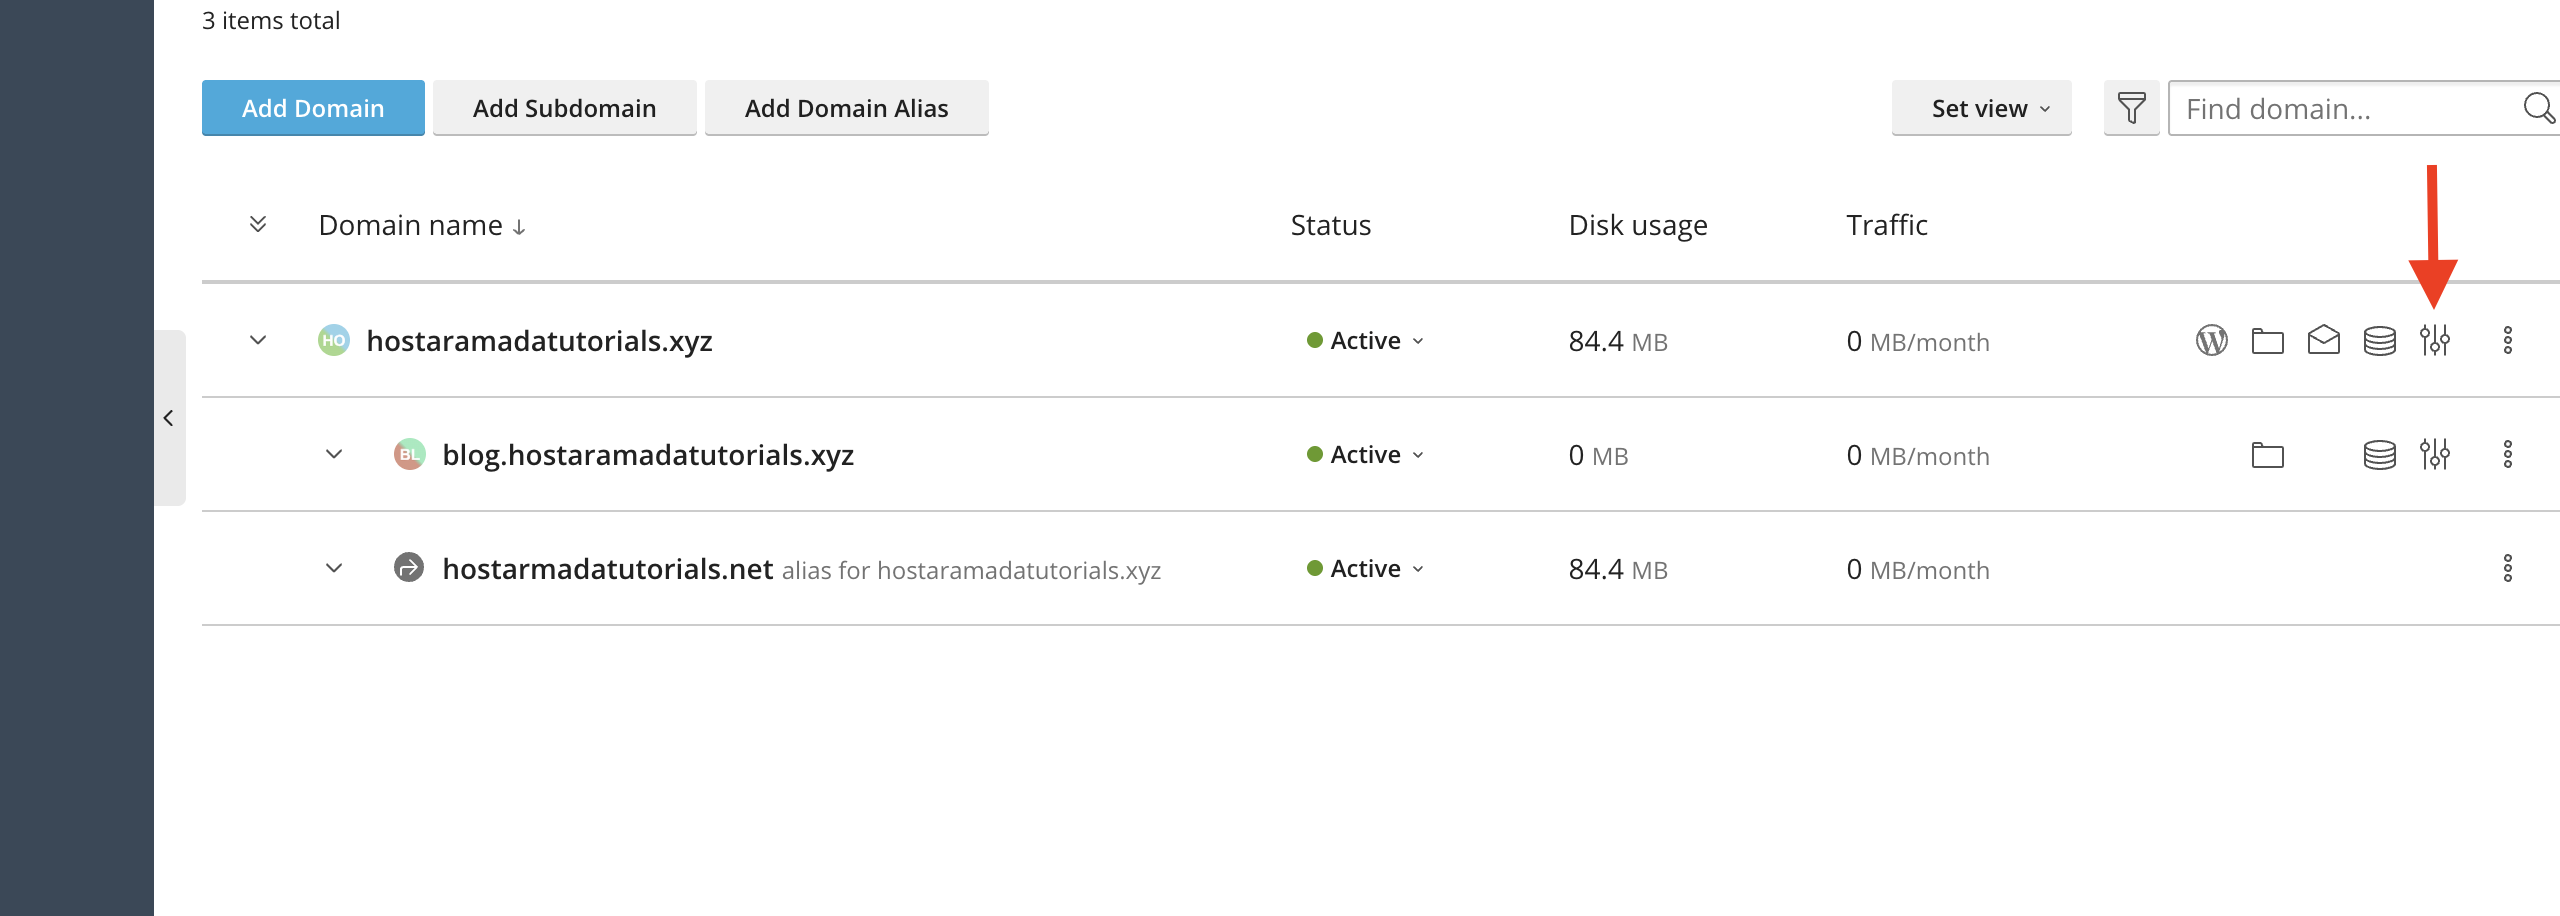This screenshot has height=916, width=2560.
Task: Open Active status dropdown for hostaramadatutorials.xyz
Action: pyautogui.click(x=1365, y=341)
